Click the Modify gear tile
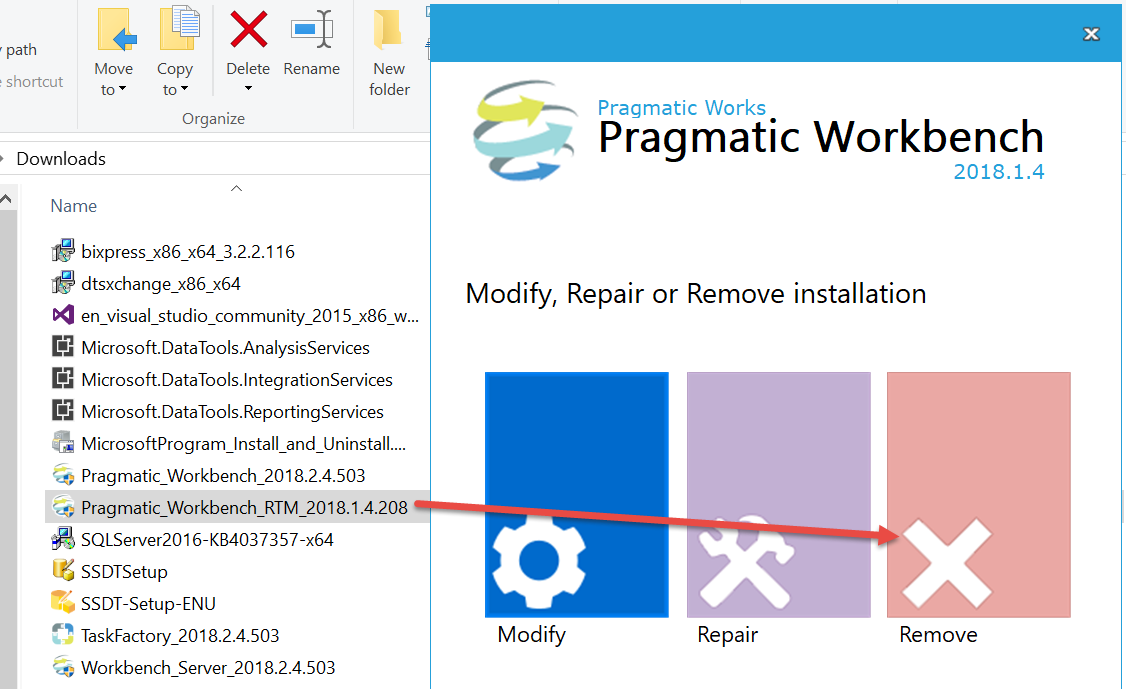The width and height of the screenshot is (1126, 689). [576, 494]
